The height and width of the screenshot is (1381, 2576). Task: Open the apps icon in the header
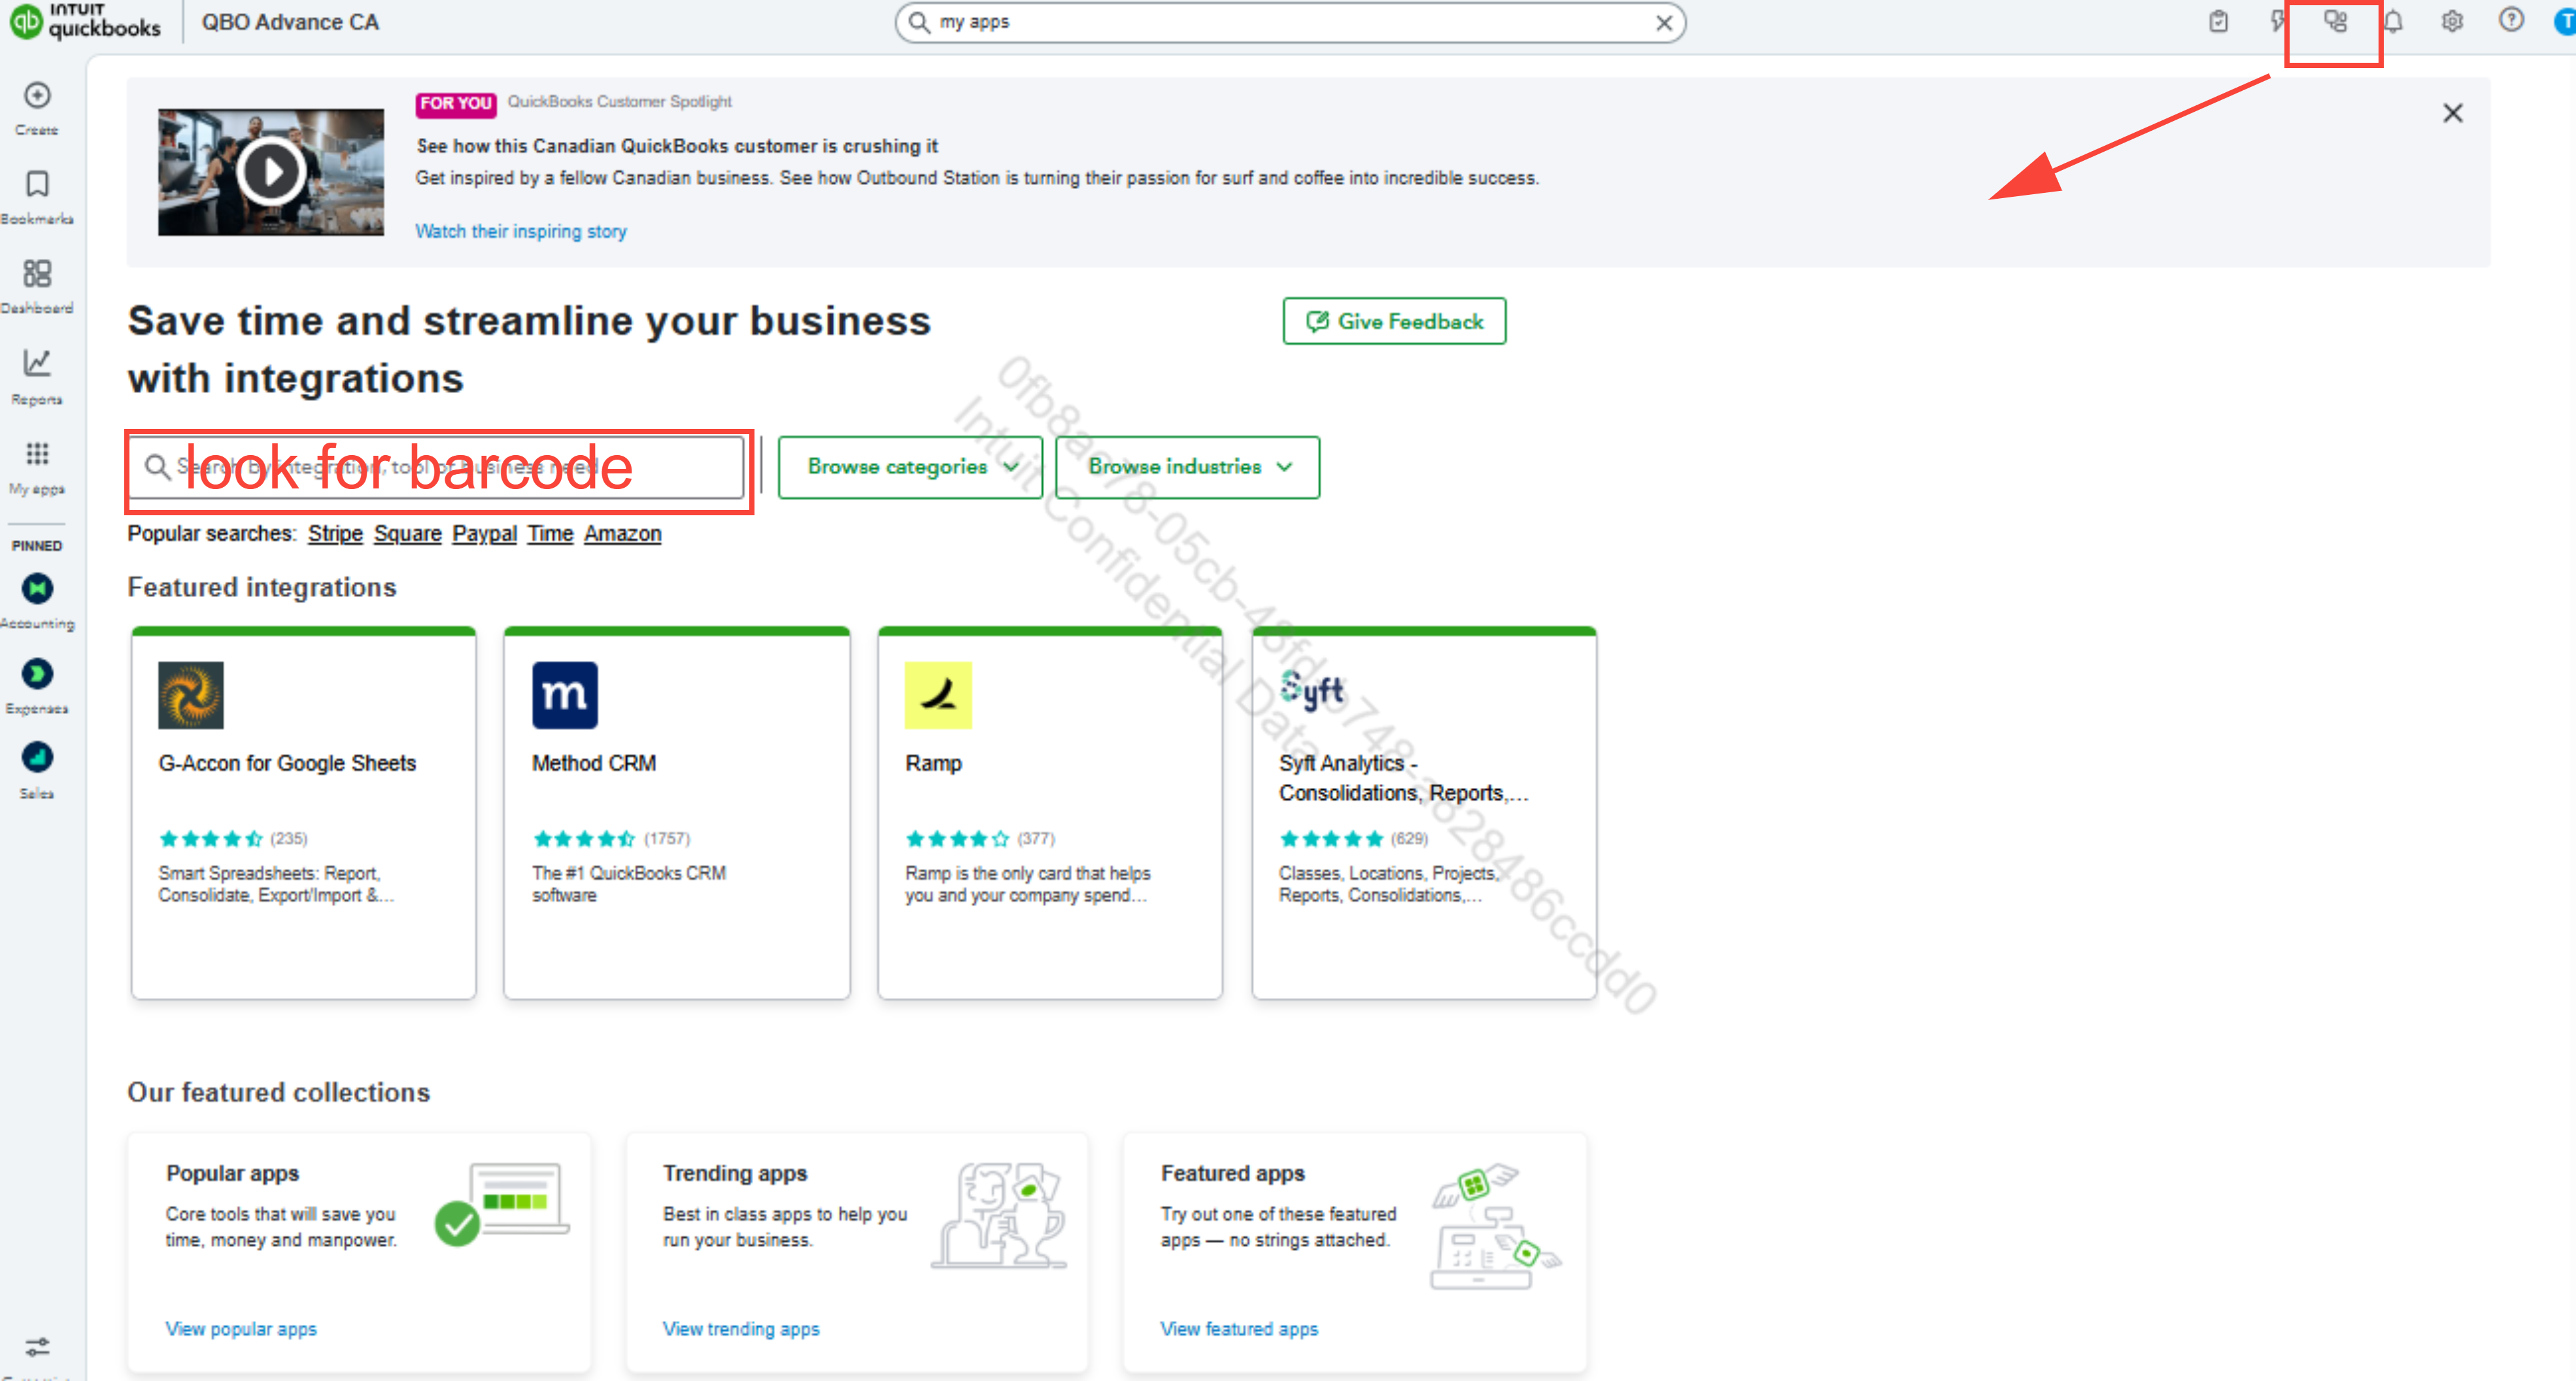2335,21
